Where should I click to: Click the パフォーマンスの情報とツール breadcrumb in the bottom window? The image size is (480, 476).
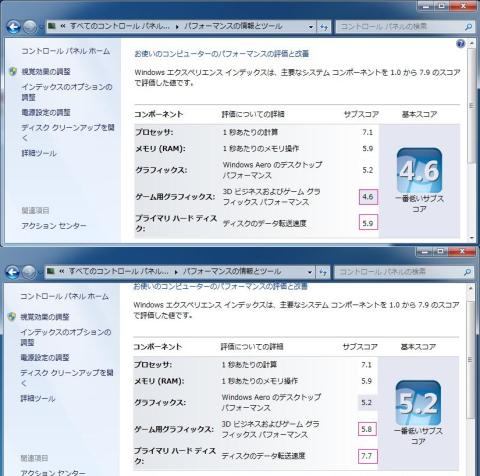(x=232, y=272)
